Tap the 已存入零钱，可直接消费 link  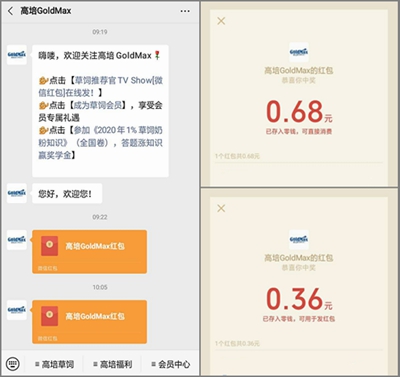pyautogui.click(x=299, y=131)
